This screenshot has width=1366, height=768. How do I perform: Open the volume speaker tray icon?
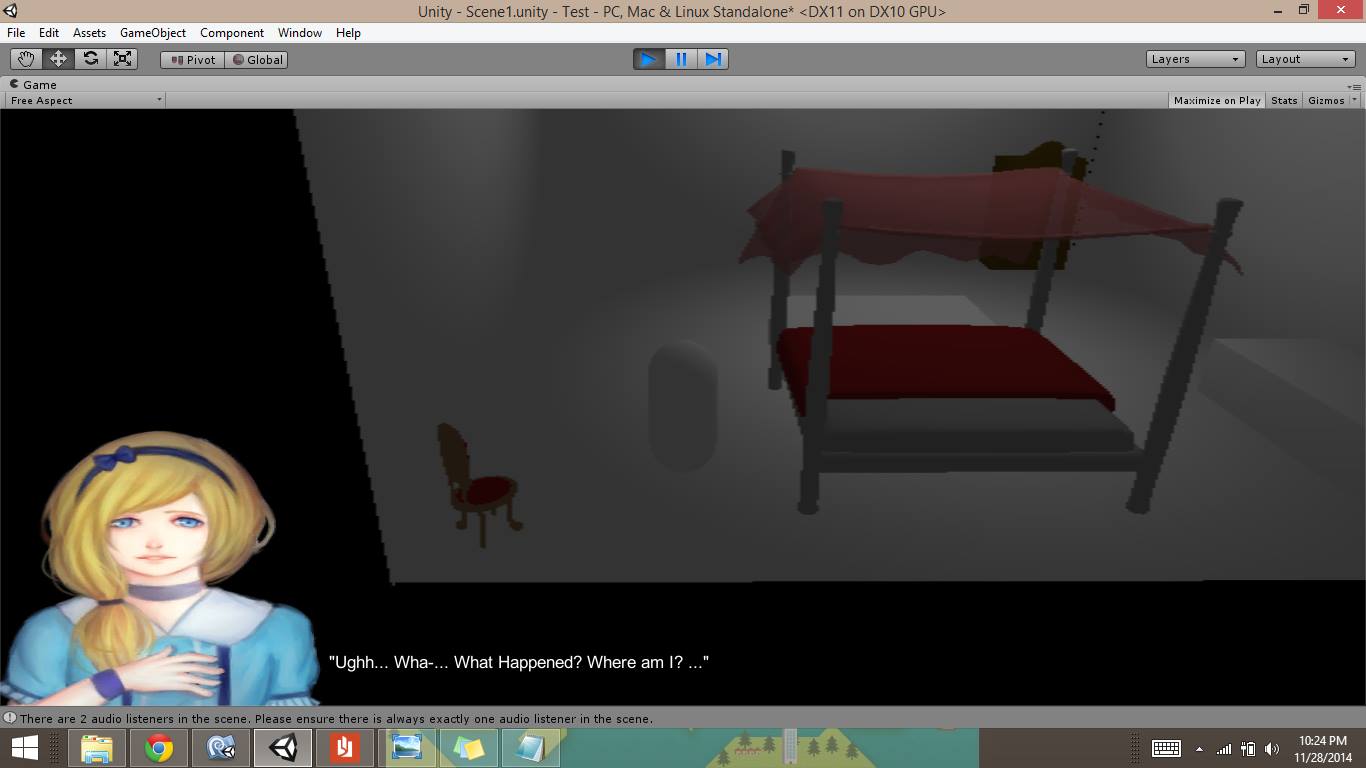pos(1272,748)
